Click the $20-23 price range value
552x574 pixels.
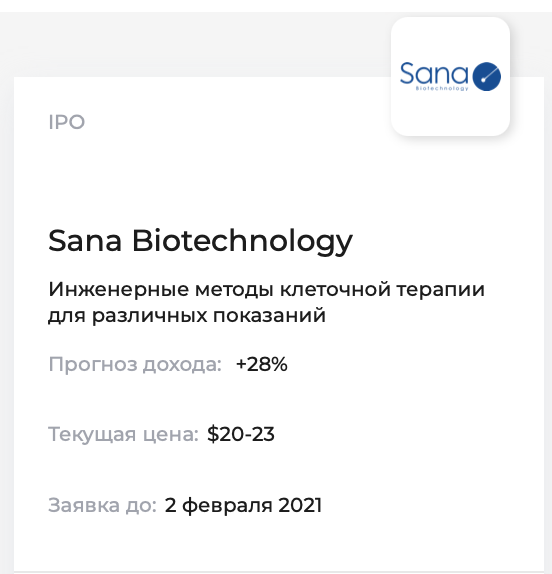240,434
